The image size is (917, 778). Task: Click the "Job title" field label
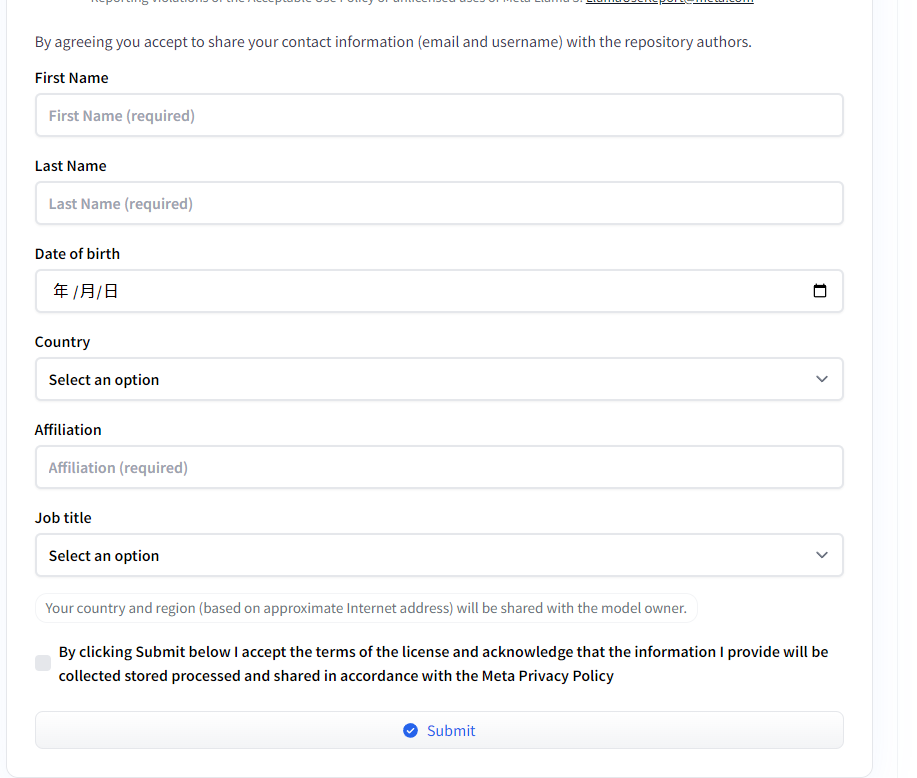click(63, 518)
